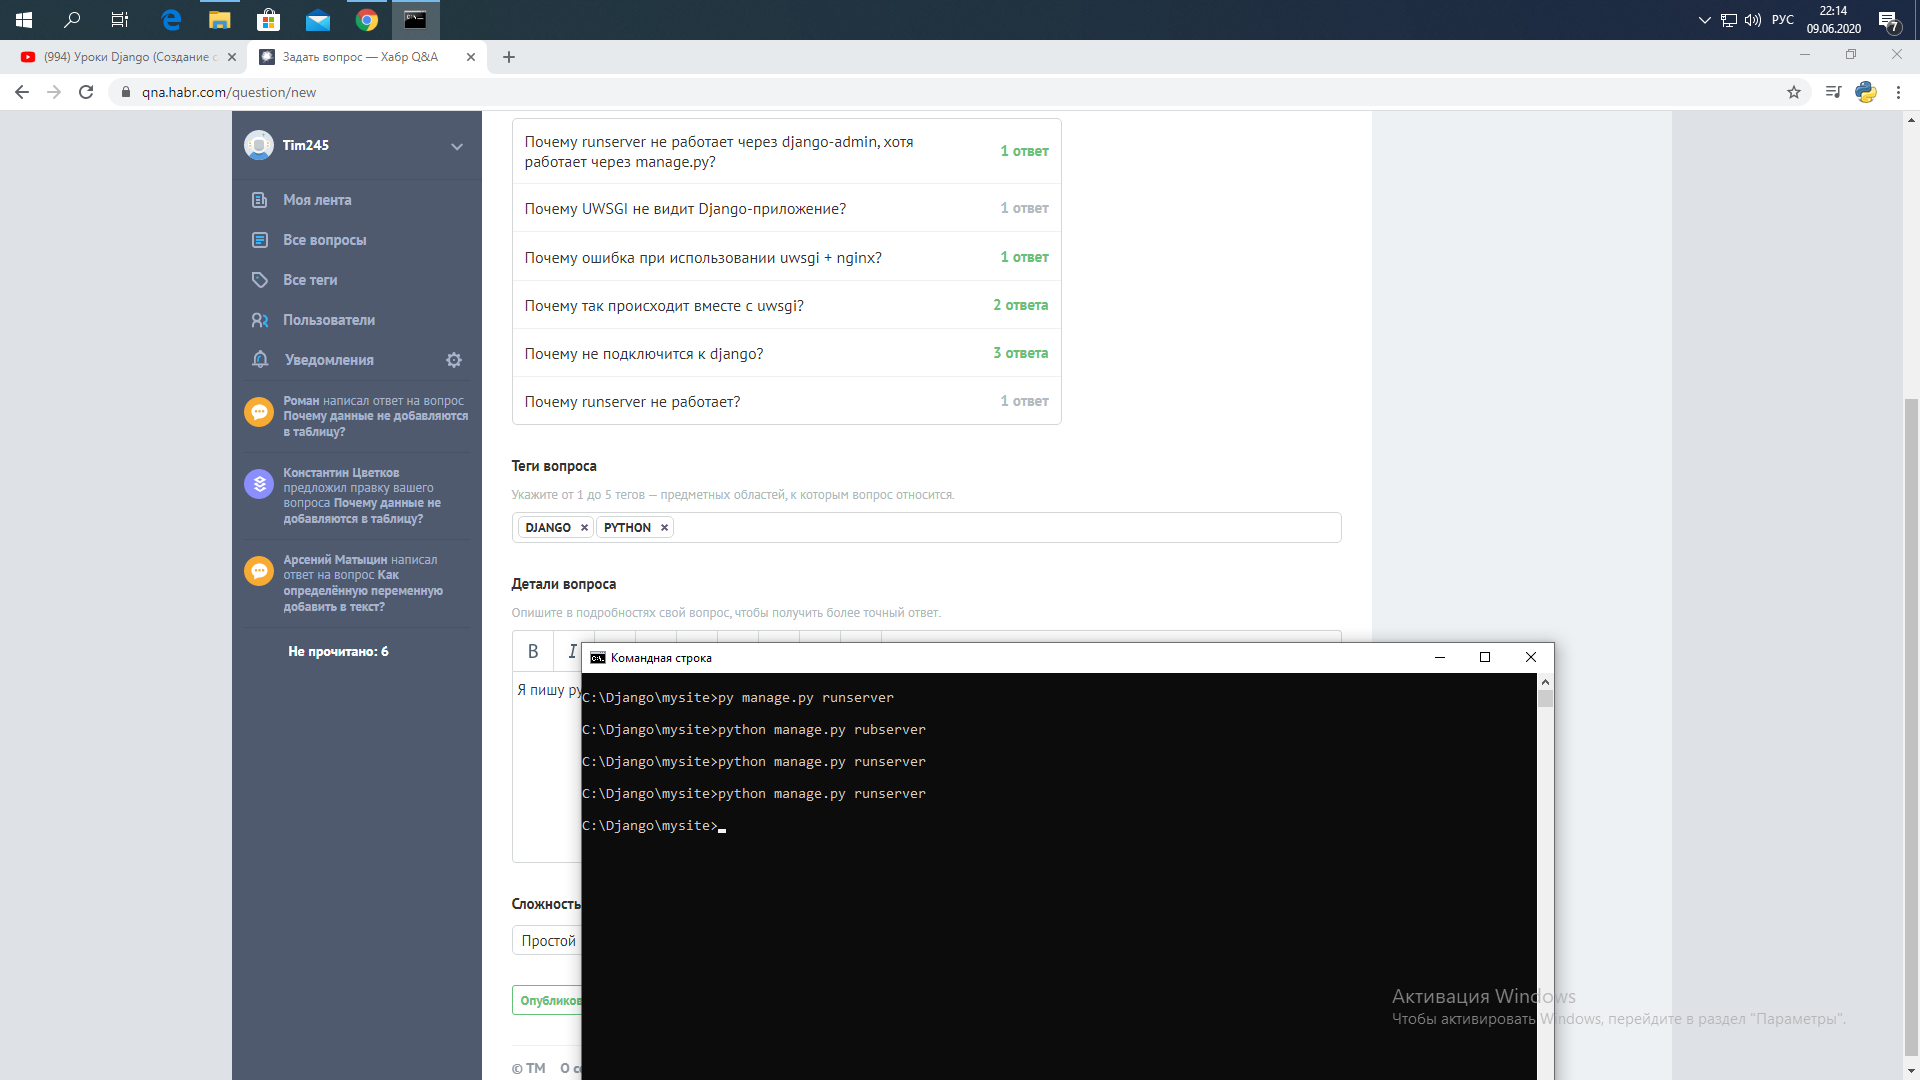Screen dimensions: 1920x1080
Task: Open the Tim245 profile avatar
Action: click(259, 145)
